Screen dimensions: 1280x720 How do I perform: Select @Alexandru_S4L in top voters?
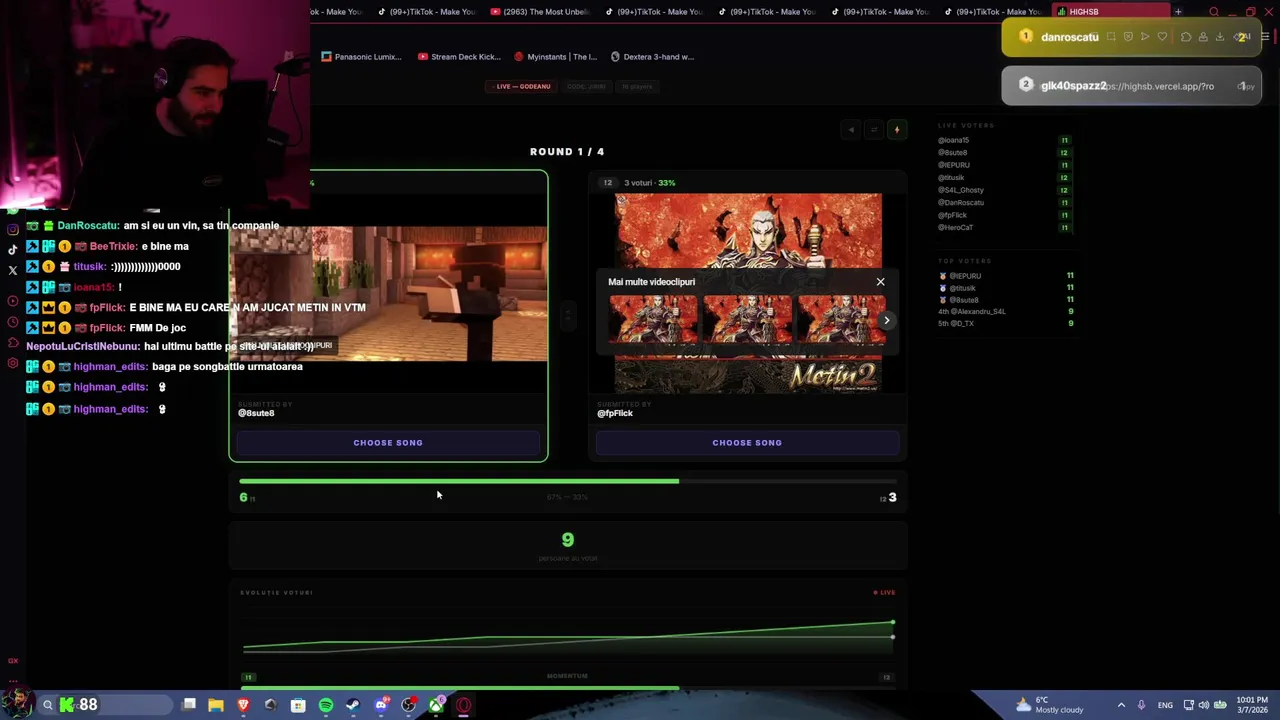click(972, 311)
